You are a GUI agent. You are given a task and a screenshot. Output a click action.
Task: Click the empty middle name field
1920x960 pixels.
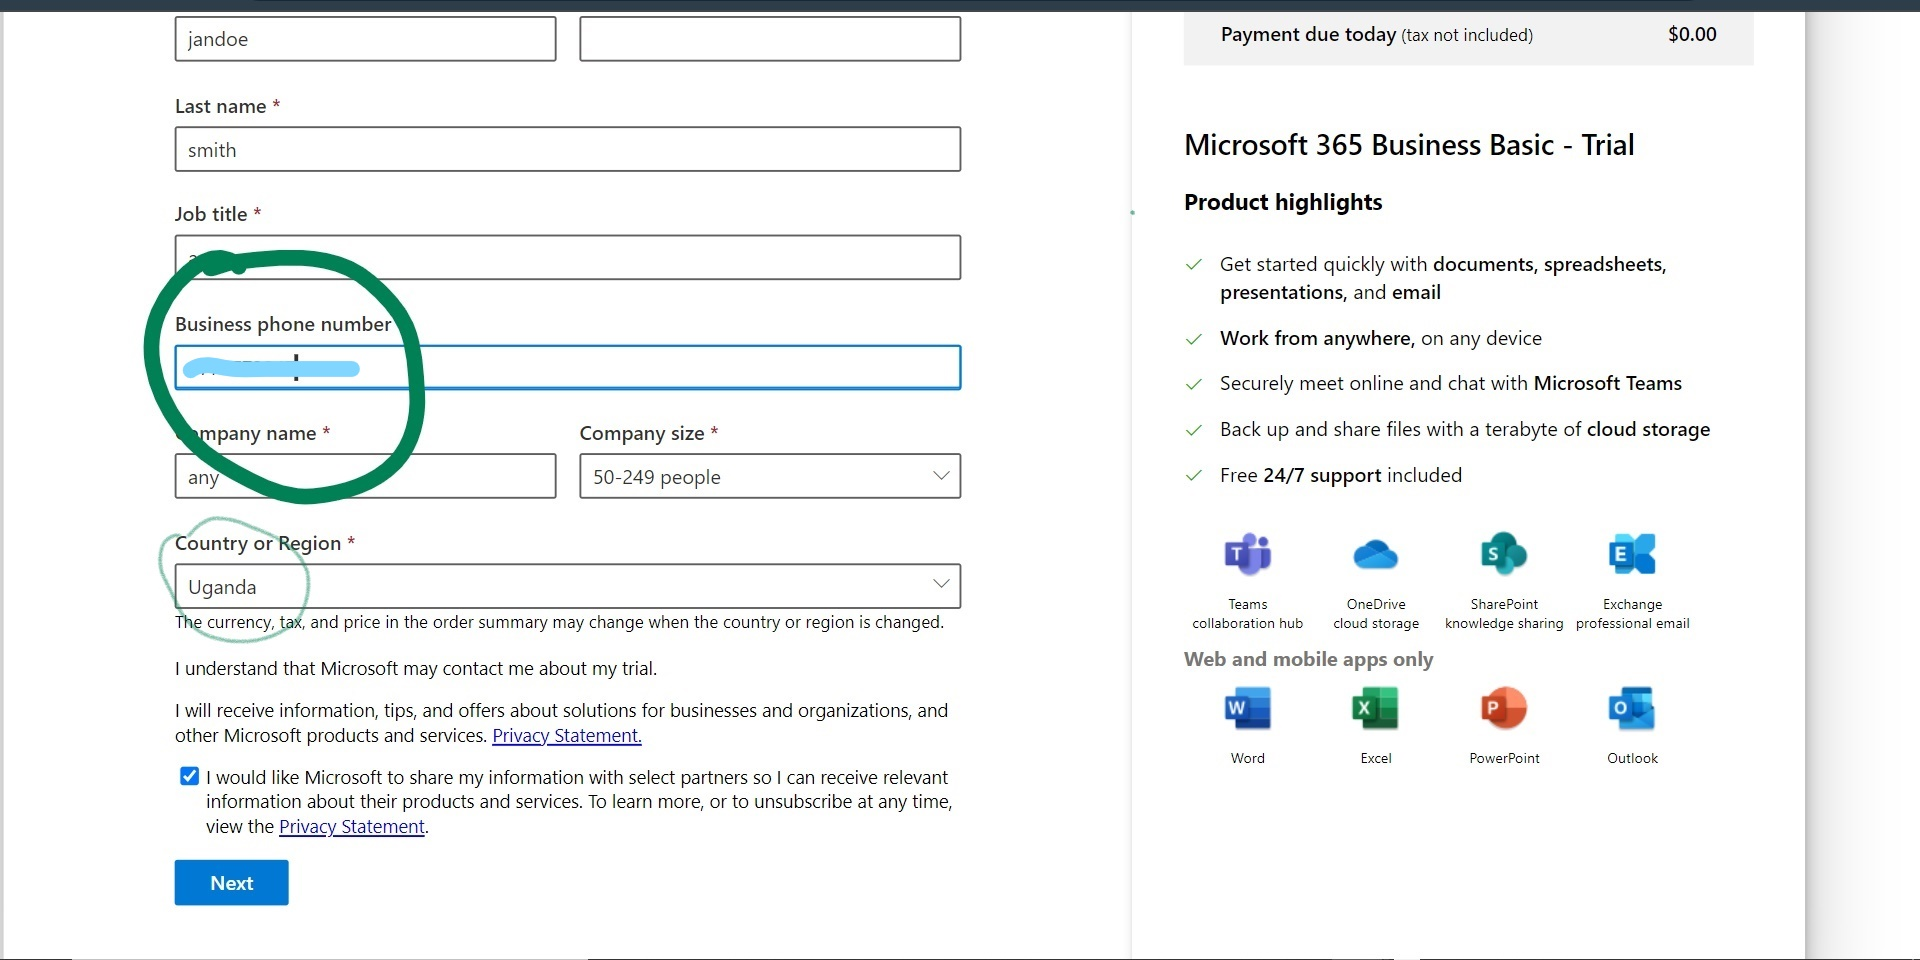pyautogui.click(x=770, y=39)
